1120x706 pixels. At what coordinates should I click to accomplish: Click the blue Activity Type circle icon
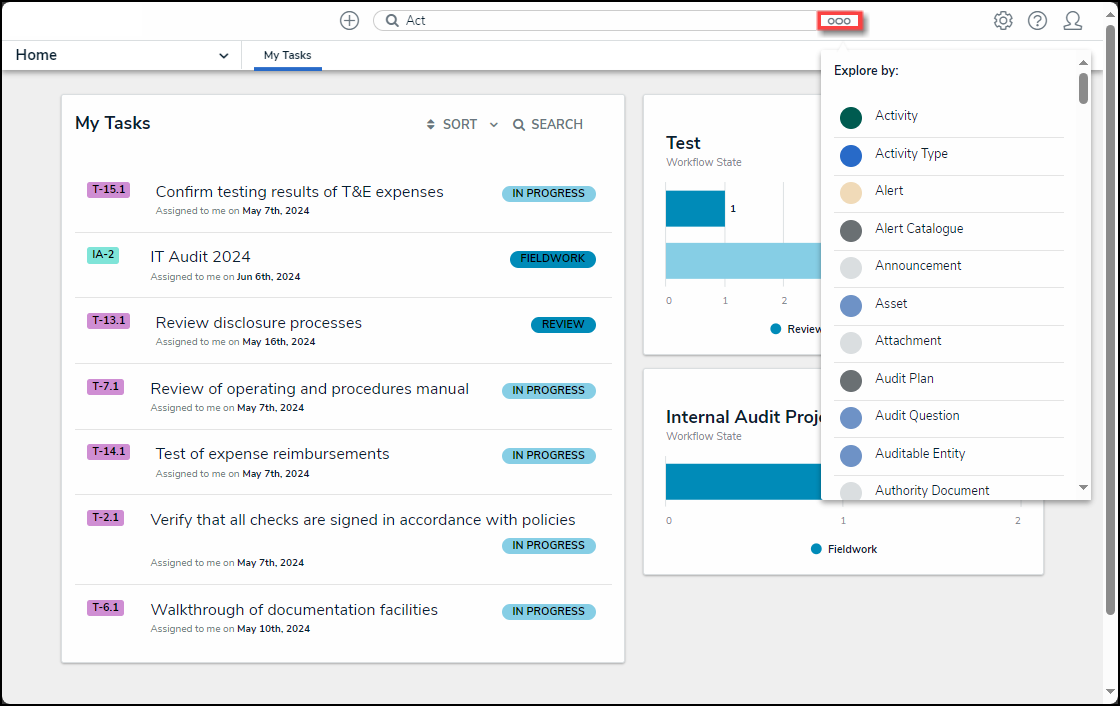pyautogui.click(x=851, y=155)
